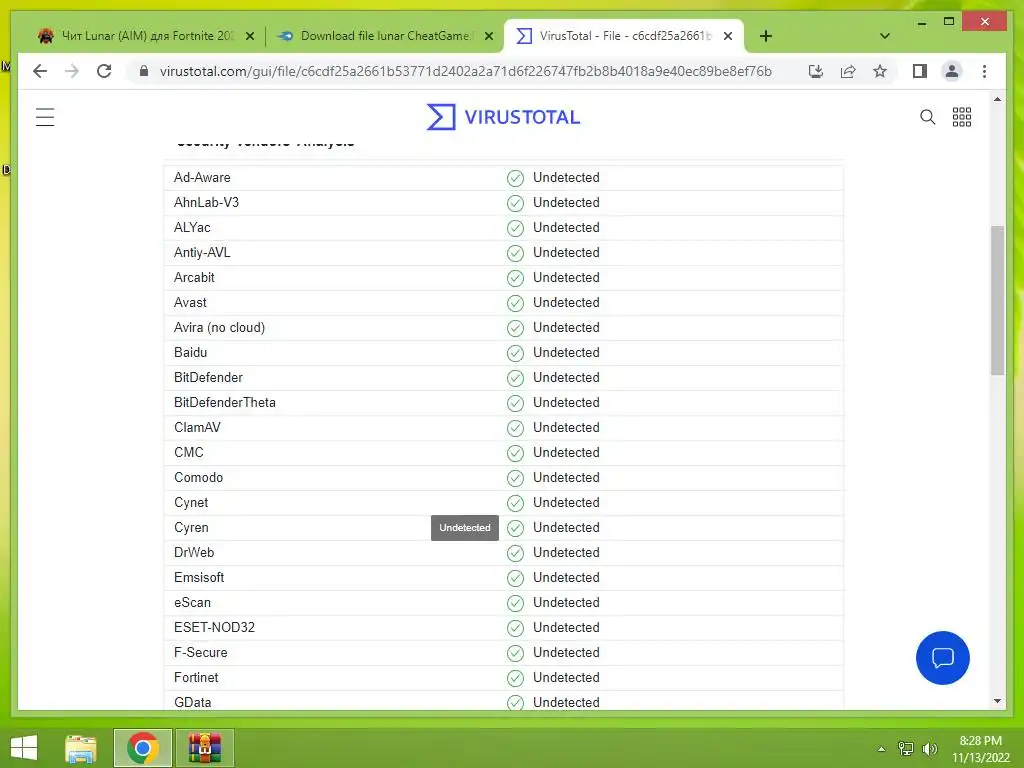Click the Cynet vendor name

tap(191, 502)
